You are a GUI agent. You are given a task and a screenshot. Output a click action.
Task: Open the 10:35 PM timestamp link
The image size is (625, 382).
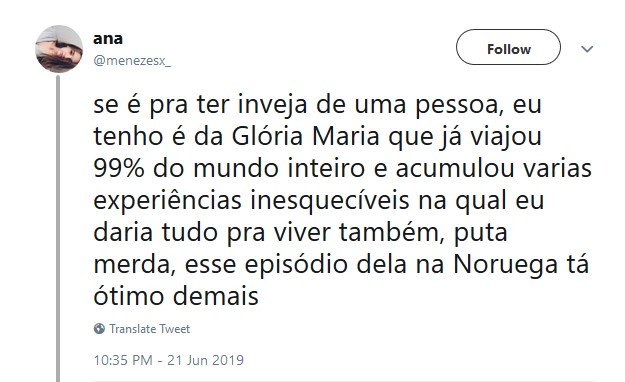[123, 360]
